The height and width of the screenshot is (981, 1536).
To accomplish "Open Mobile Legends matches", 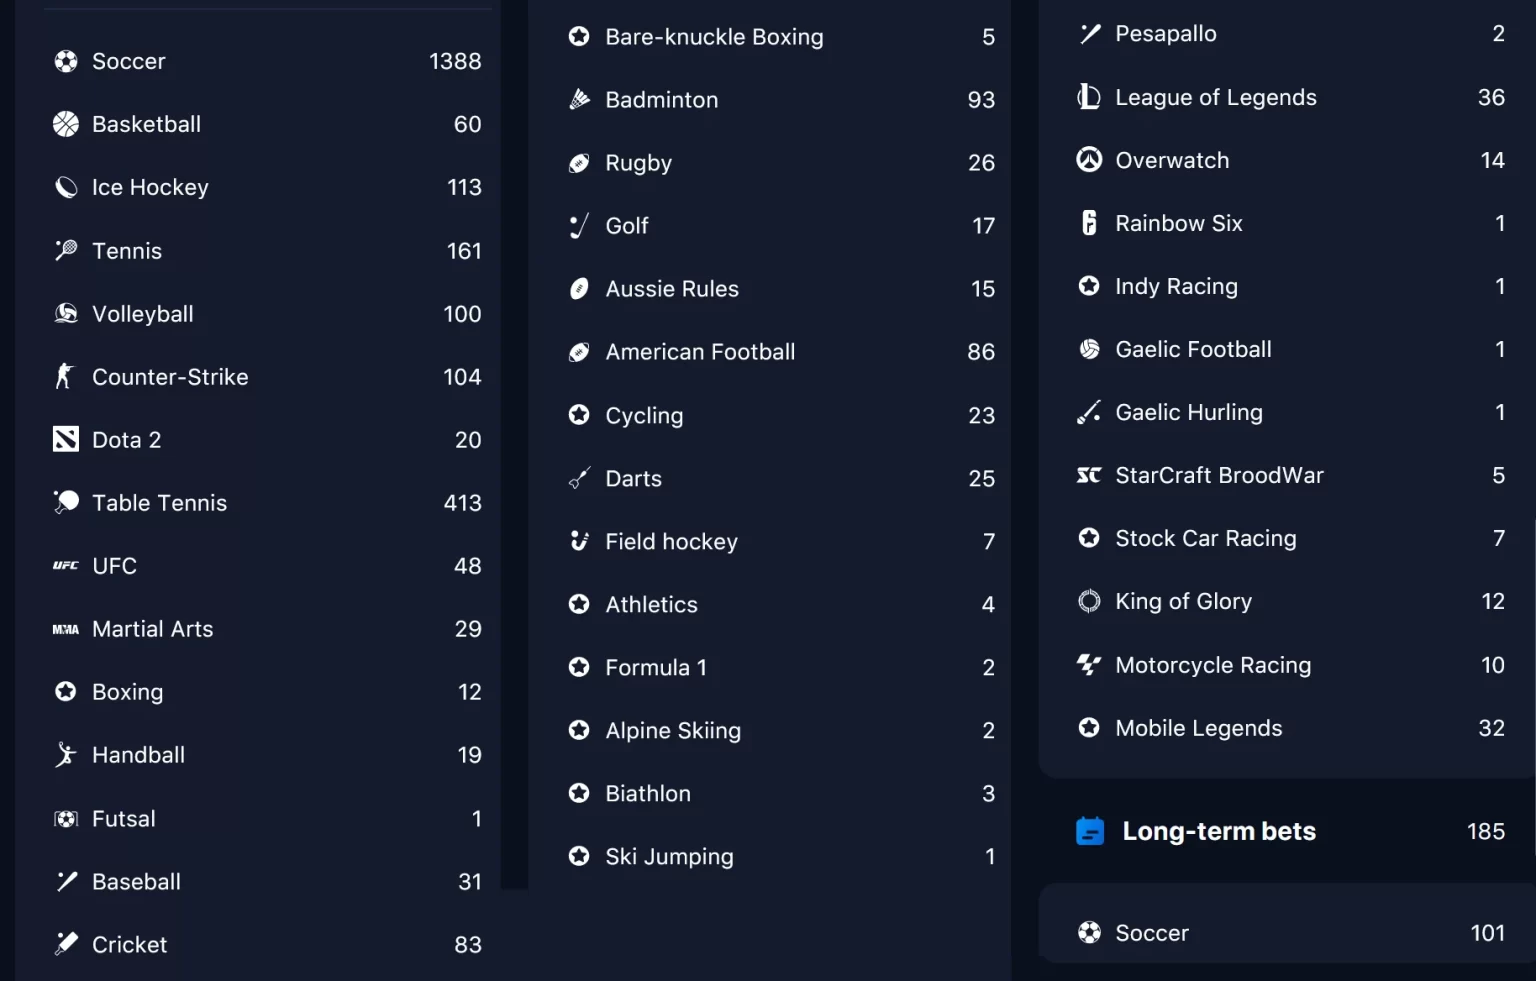I will [1290, 728].
